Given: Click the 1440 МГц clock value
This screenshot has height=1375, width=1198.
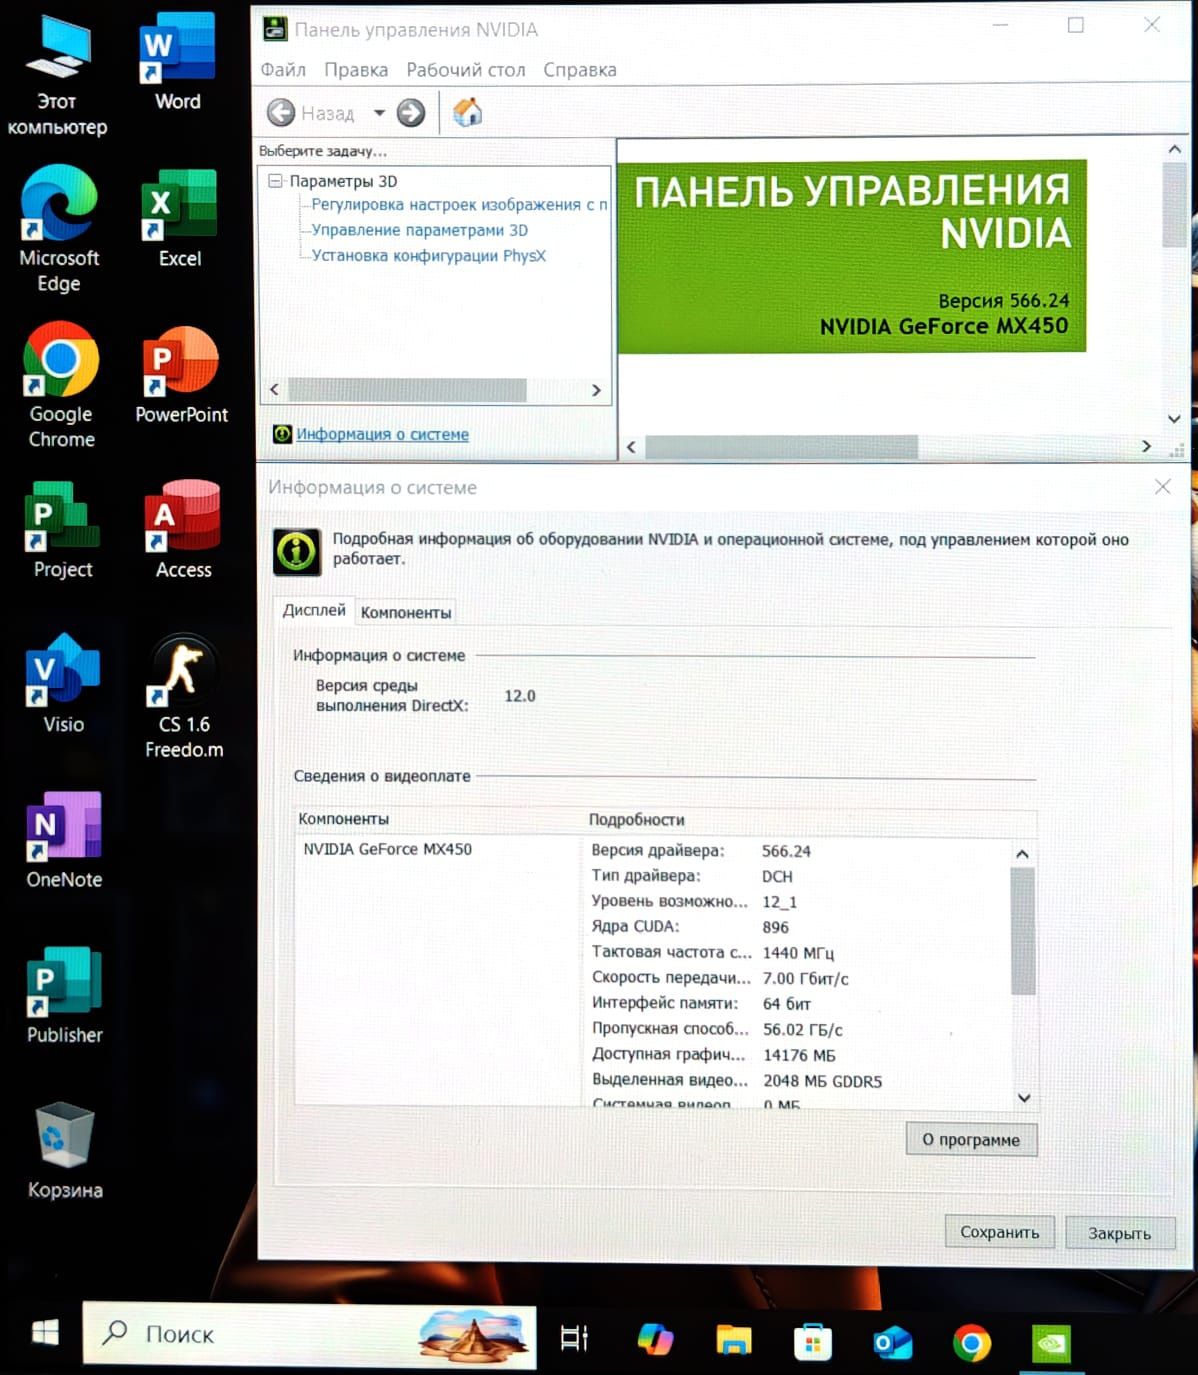Looking at the screenshot, I should (x=798, y=953).
